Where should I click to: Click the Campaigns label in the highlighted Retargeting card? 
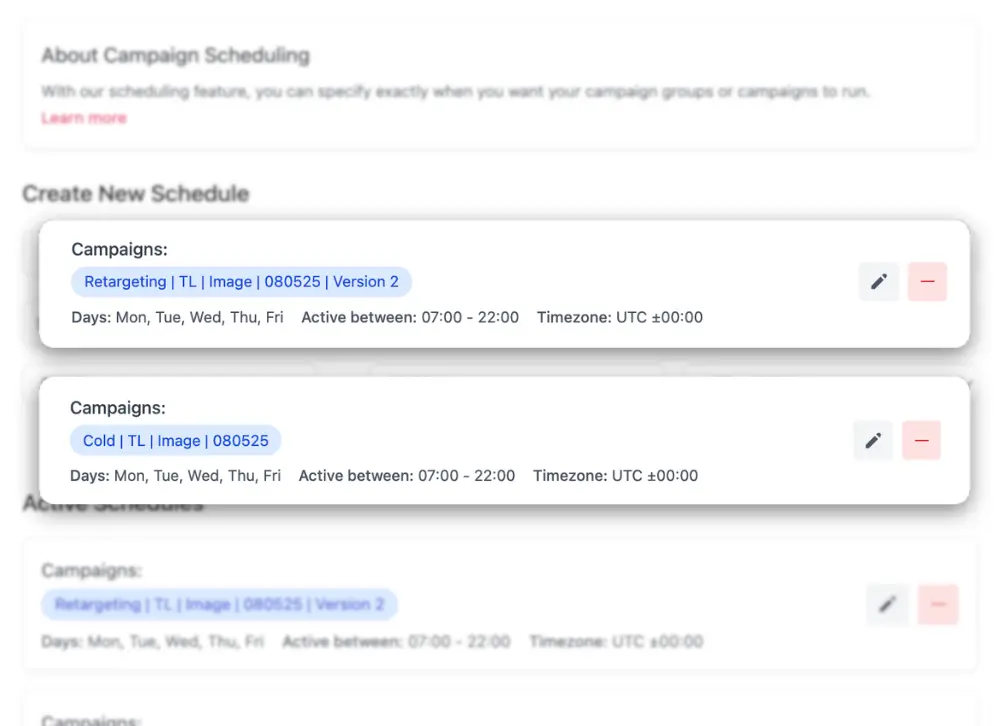(x=119, y=249)
